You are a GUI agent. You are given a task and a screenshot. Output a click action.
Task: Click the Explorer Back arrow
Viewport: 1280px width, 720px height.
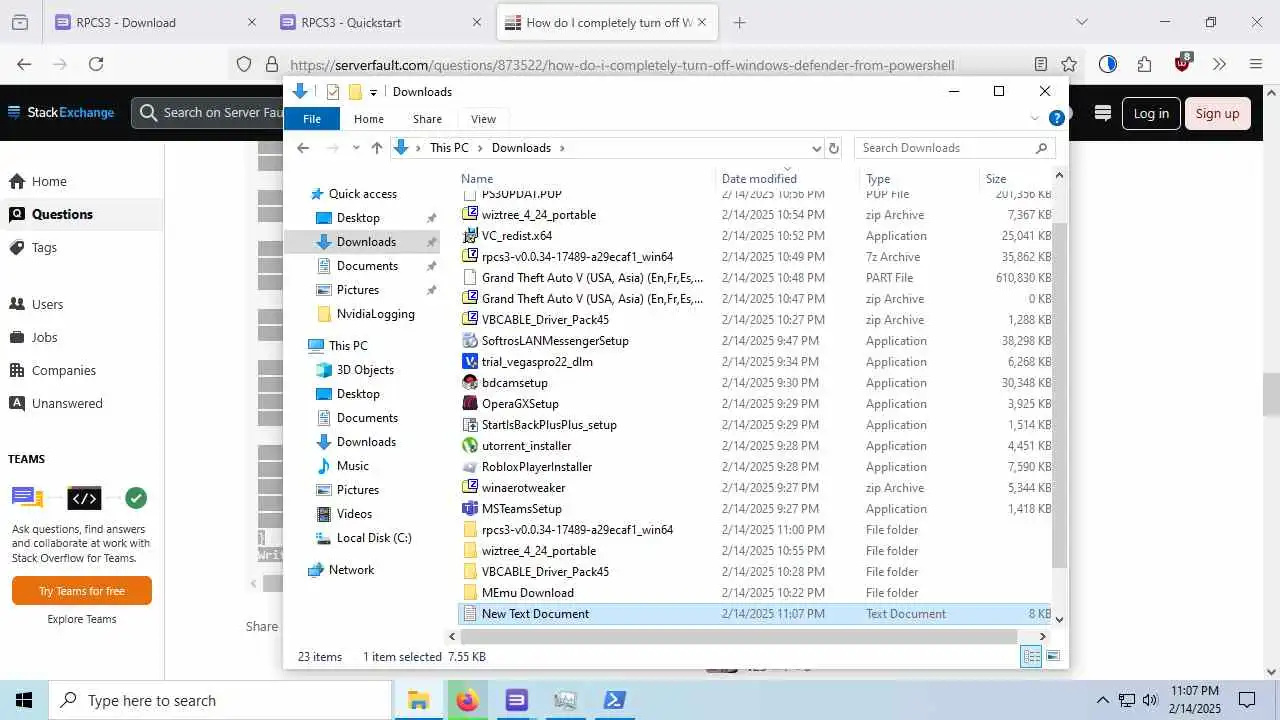pos(304,148)
